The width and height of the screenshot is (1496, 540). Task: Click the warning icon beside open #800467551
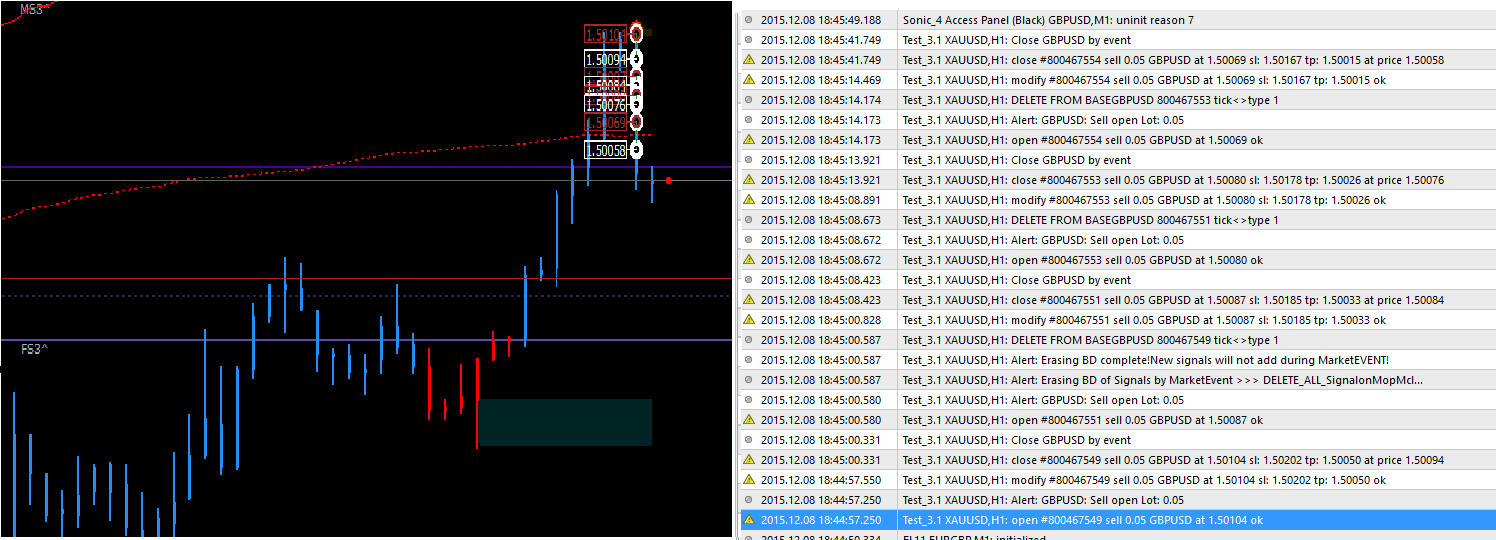[x=748, y=420]
